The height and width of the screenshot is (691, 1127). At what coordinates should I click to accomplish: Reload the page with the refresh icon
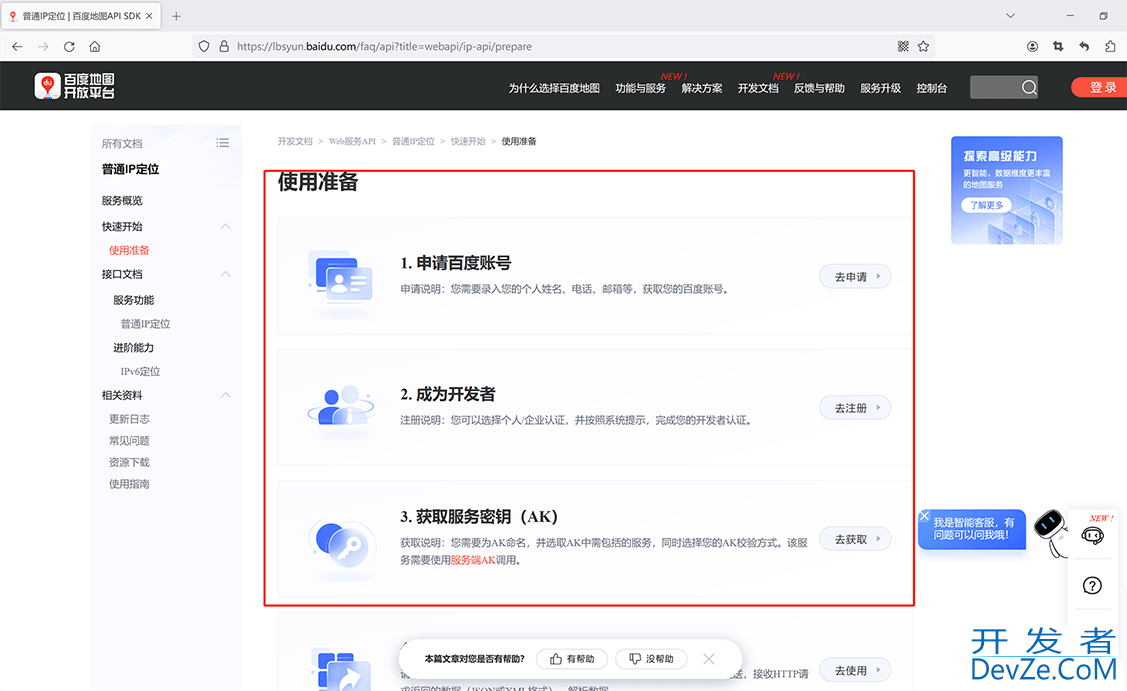click(x=69, y=47)
